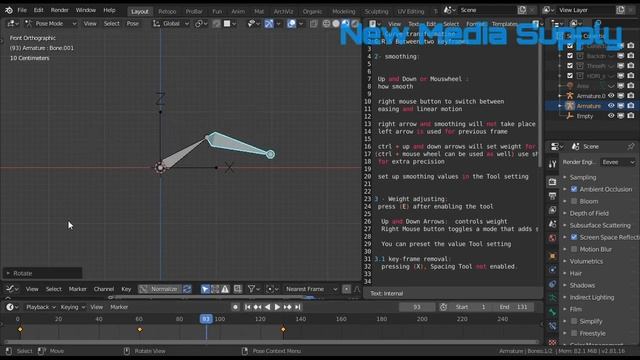Toggle the Screen Space Reflections checkbox
The image size is (640, 360).
tap(574, 237)
